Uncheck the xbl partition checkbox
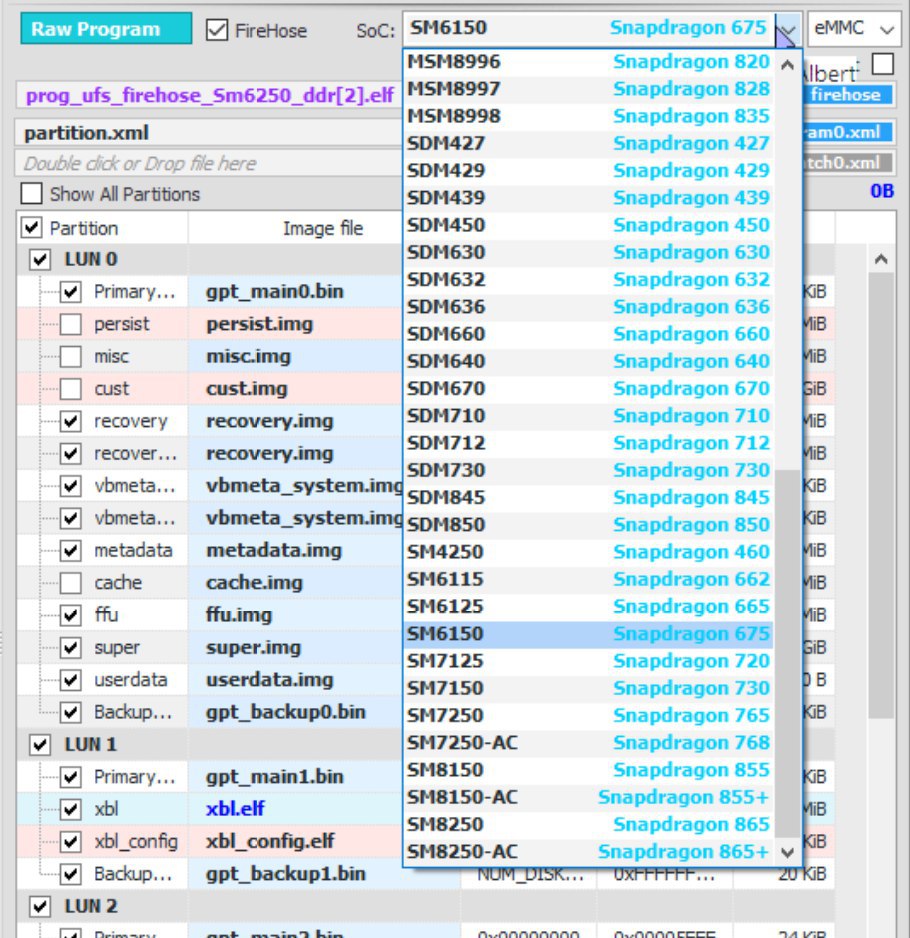 click(71, 809)
